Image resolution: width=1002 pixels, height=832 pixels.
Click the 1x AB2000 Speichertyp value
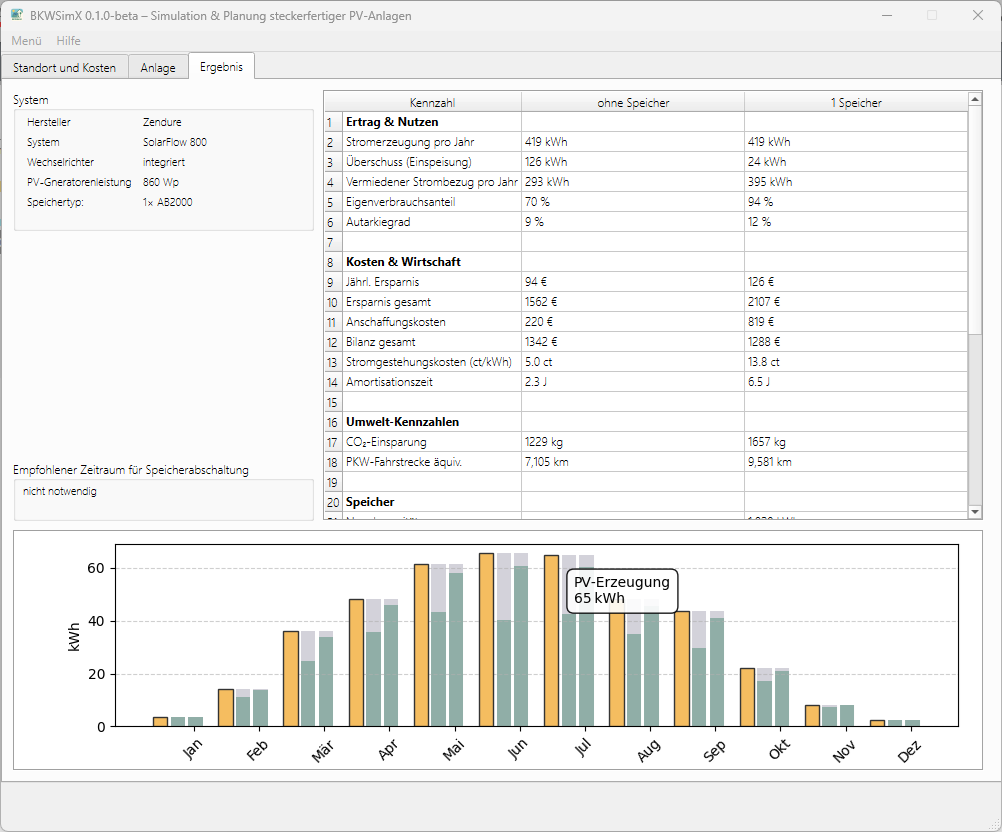pyautogui.click(x=167, y=202)
